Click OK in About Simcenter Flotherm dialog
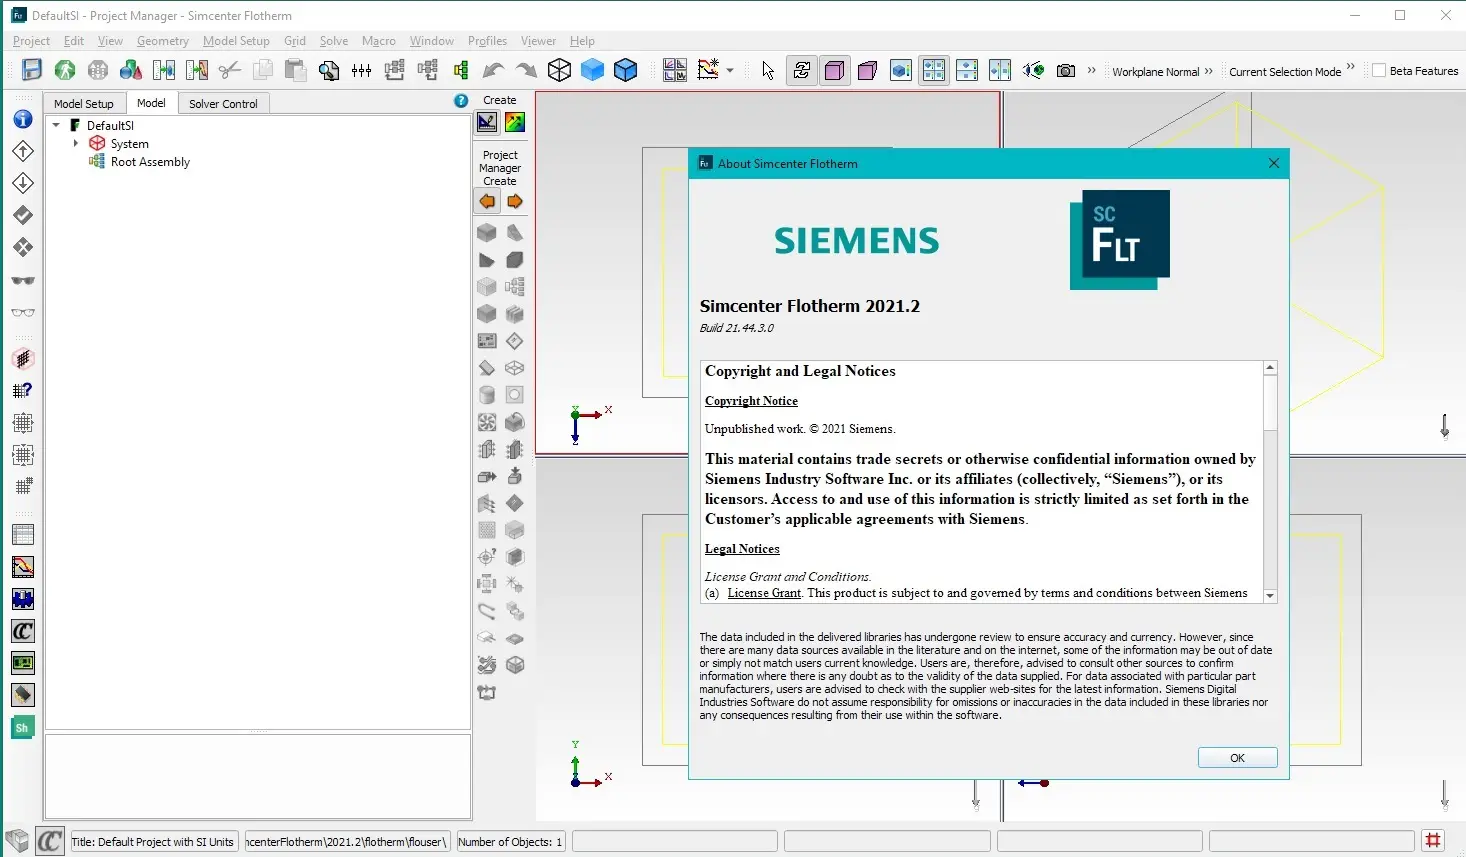The width and height of the screenshot is (1466, 857). click(x=1237, y=758)
